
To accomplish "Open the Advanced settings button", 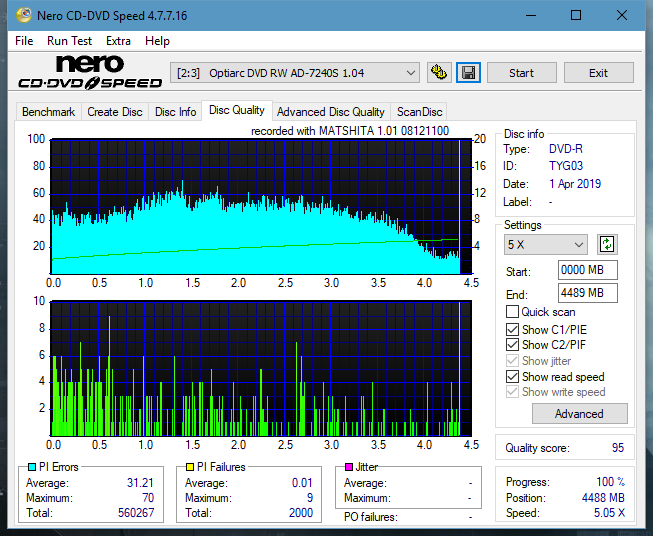I will tap(579, 414).
